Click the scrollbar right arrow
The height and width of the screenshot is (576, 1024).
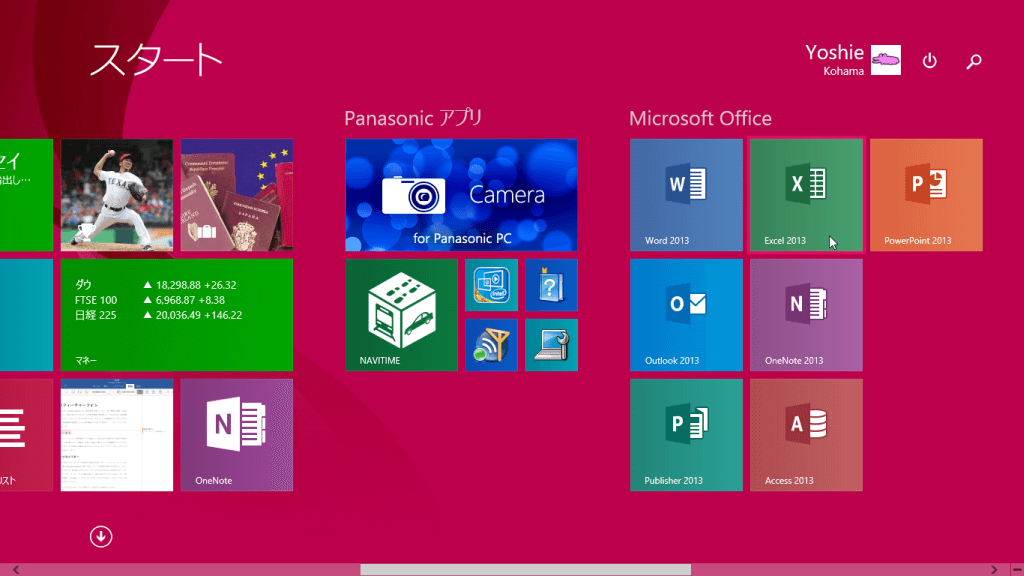pos(994,570)
